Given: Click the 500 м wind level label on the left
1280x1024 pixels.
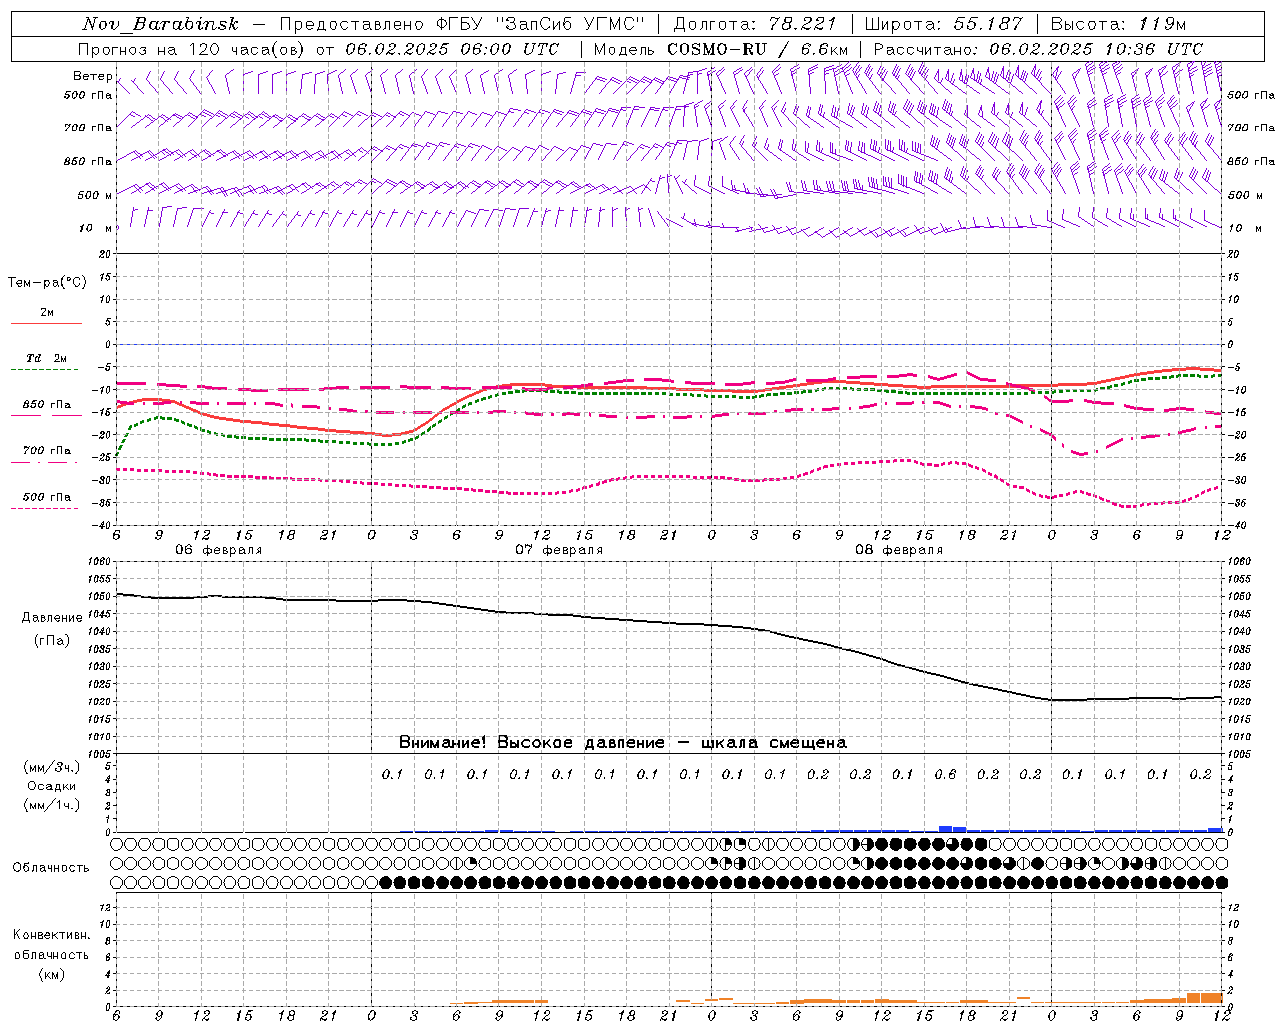Looking at the screenshot, I should pos(94,195).
